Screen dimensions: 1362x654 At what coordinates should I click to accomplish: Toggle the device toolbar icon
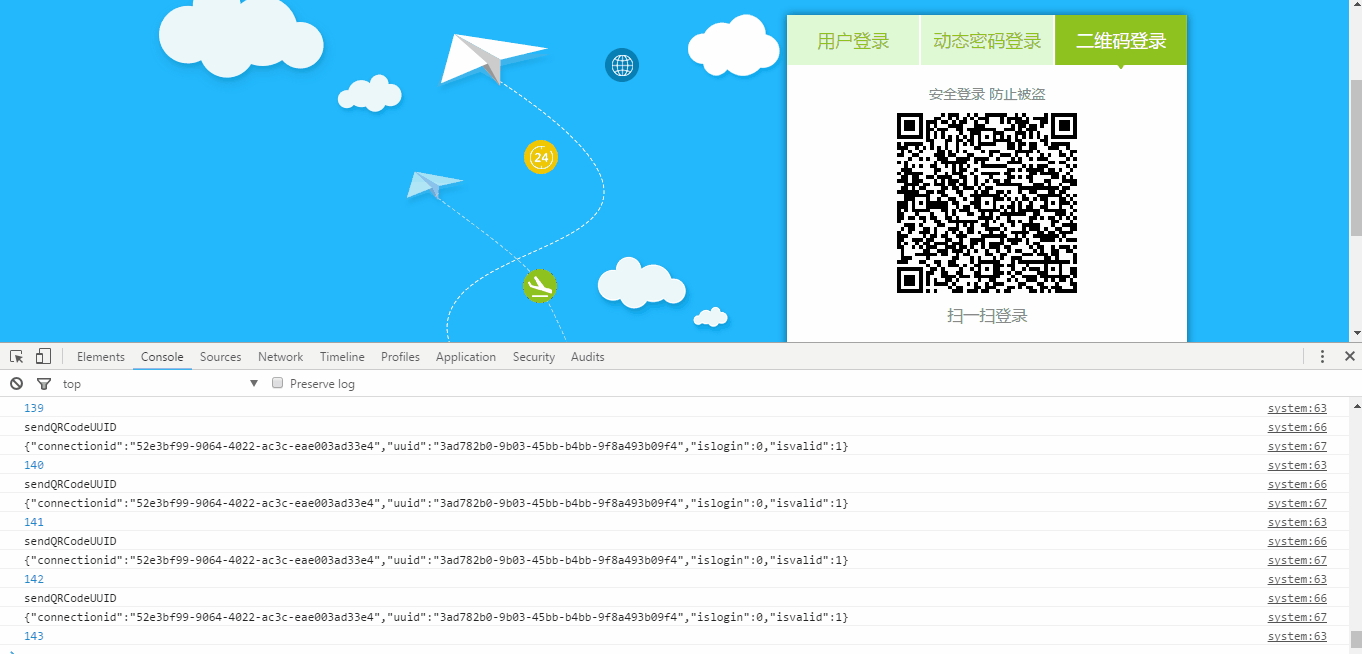(x=43, y=357)
